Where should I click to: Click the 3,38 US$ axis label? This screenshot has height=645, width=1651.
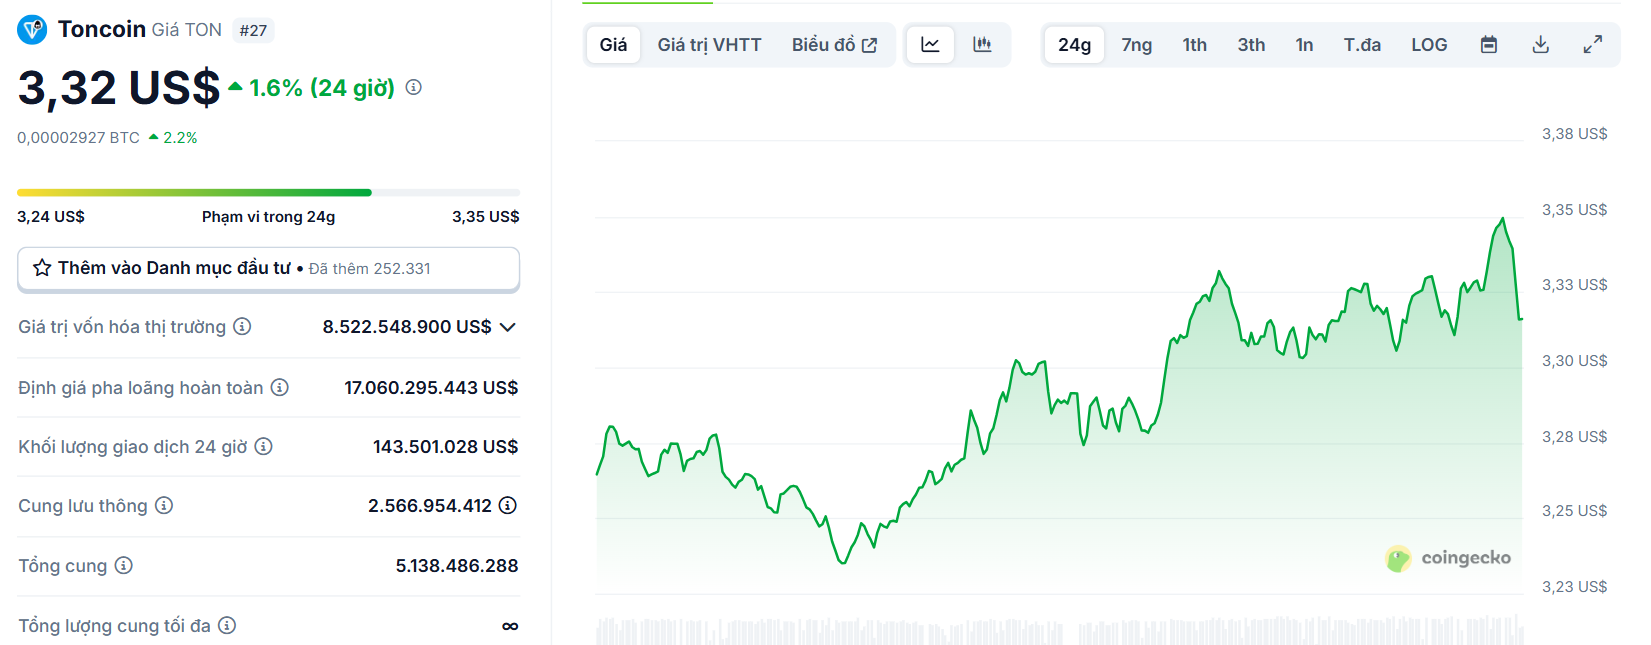[1574, 134]
